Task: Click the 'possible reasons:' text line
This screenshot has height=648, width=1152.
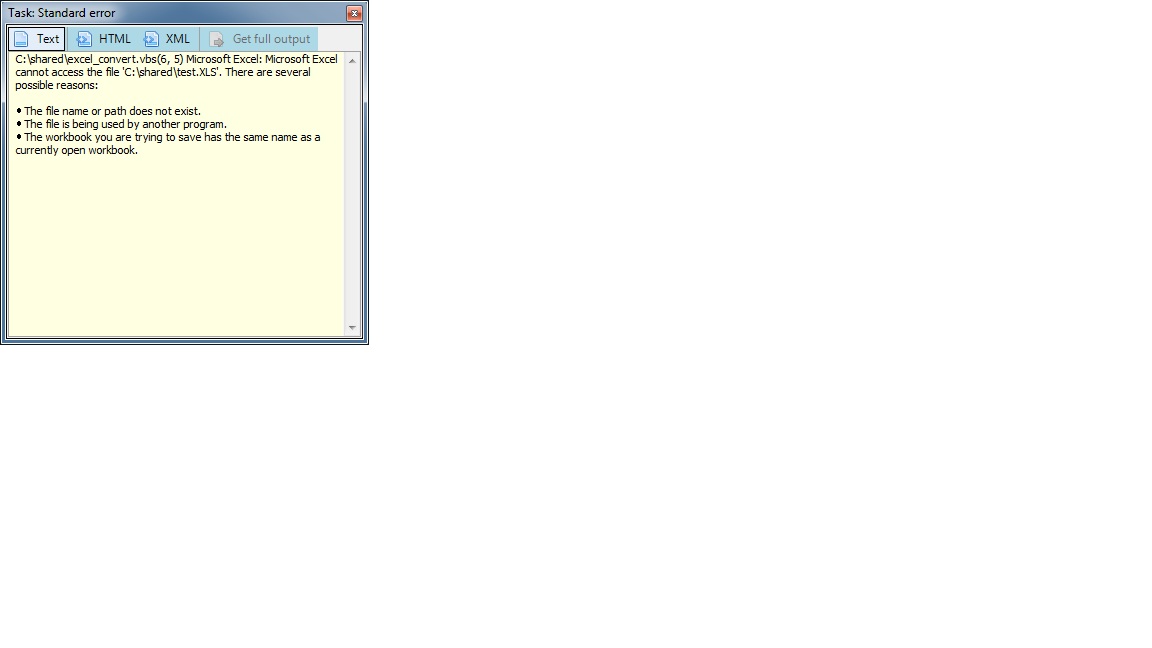Action: [x=56, y=85]
